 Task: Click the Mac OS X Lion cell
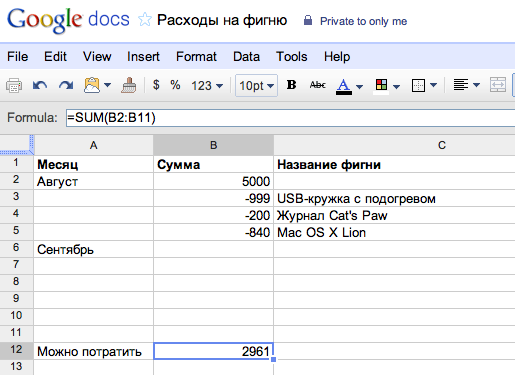[x=394, y=232]
